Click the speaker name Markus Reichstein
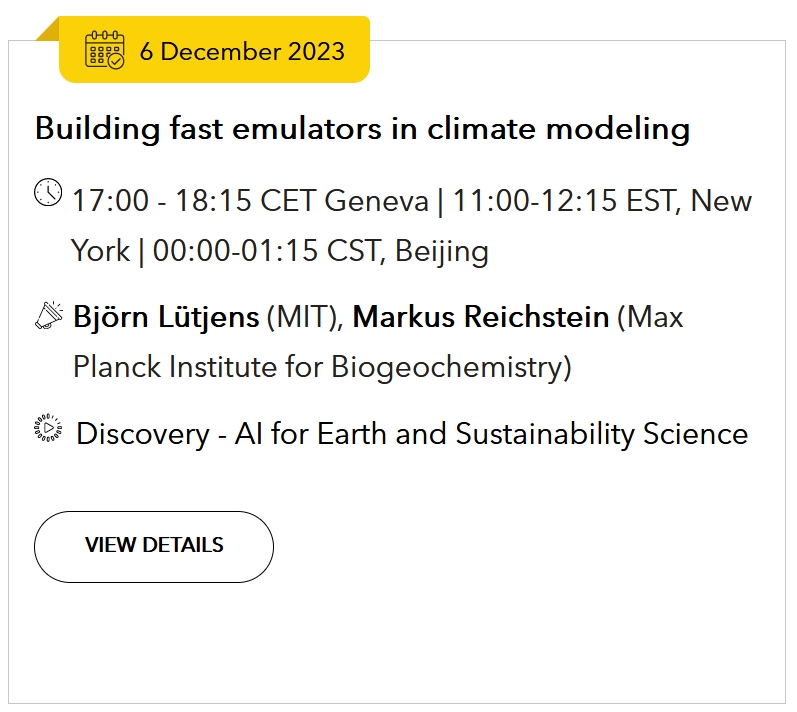This screenshot has width=797, height=712. 481,317
